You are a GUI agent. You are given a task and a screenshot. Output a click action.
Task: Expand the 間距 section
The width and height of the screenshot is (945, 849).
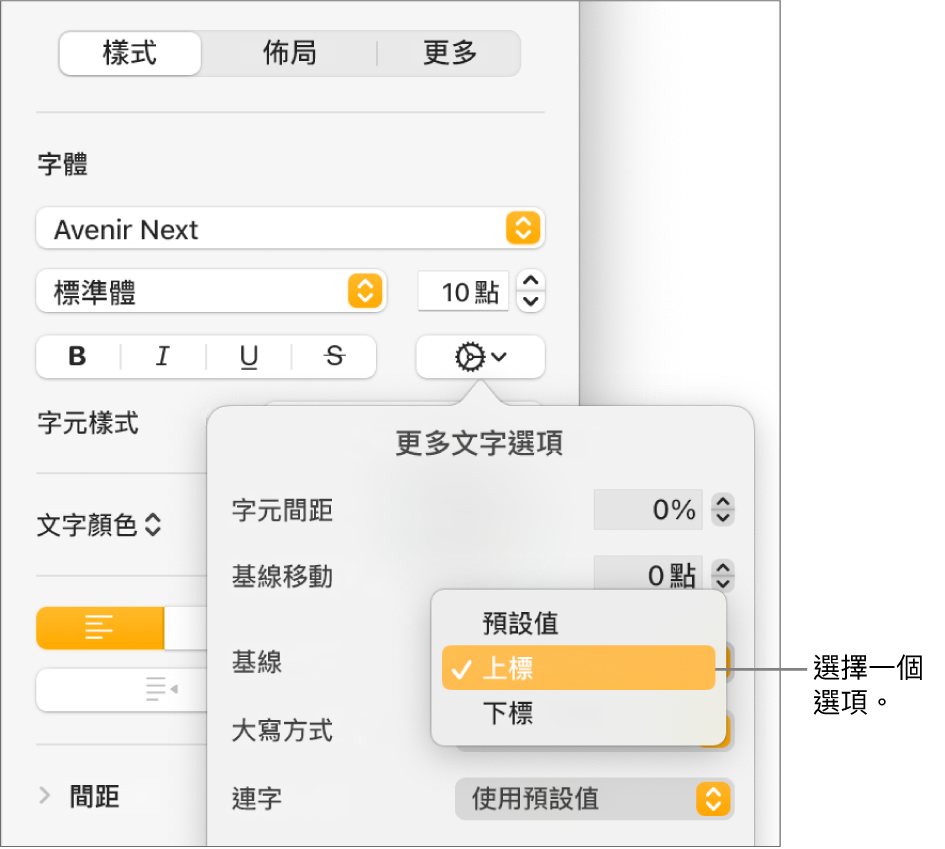(x=44, y=796)
